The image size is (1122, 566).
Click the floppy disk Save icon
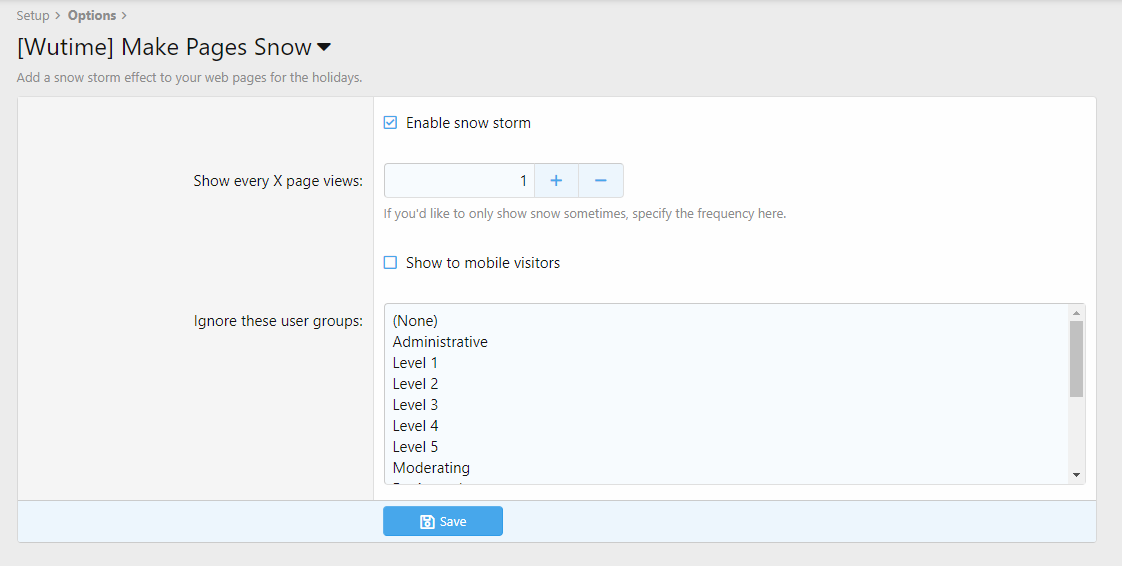pos(427,522)
